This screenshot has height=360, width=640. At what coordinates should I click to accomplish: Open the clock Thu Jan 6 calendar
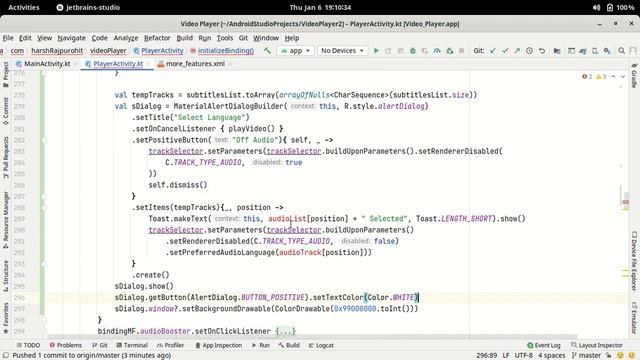pyautogui.click(x=320, y=7)
